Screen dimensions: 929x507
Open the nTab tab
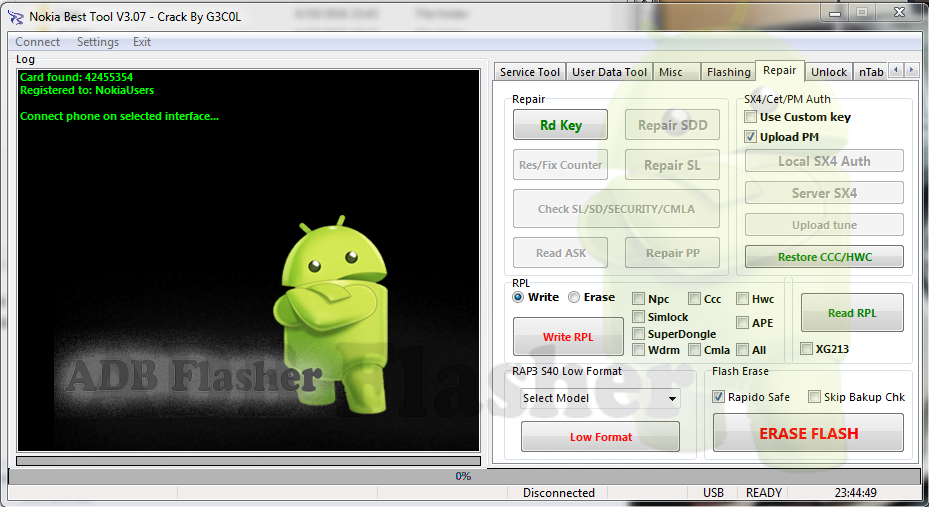[871, 72]
